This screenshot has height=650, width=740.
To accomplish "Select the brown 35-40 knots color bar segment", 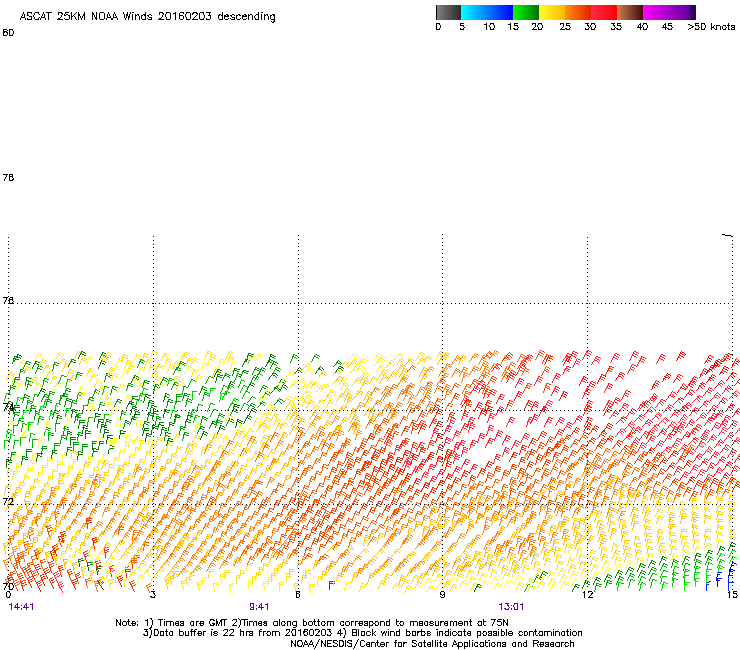I will tap(630, 12).
